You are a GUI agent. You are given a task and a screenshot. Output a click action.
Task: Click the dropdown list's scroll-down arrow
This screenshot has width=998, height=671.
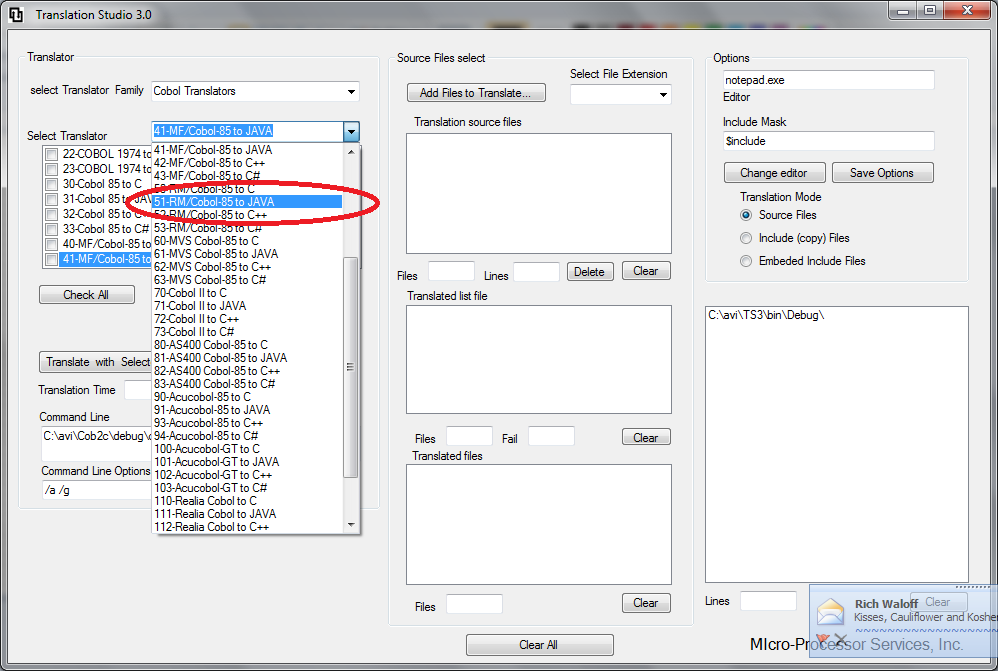pos(351,525)
